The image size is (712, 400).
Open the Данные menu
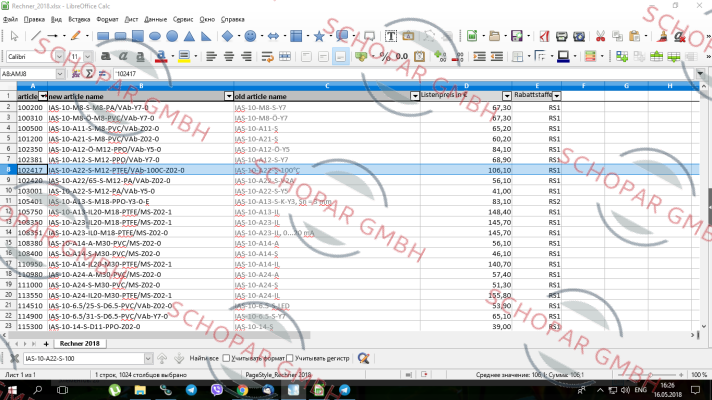tap(155, 20)
